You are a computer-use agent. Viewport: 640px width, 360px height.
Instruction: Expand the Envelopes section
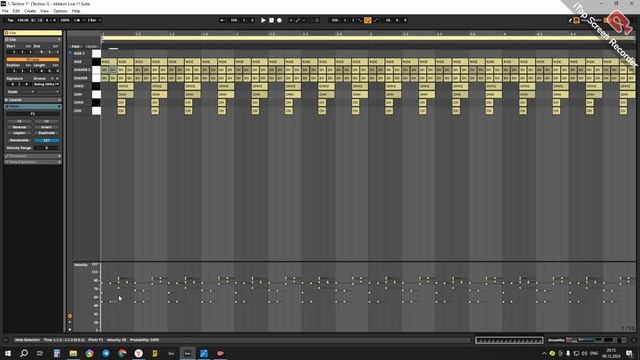point(33,156)
